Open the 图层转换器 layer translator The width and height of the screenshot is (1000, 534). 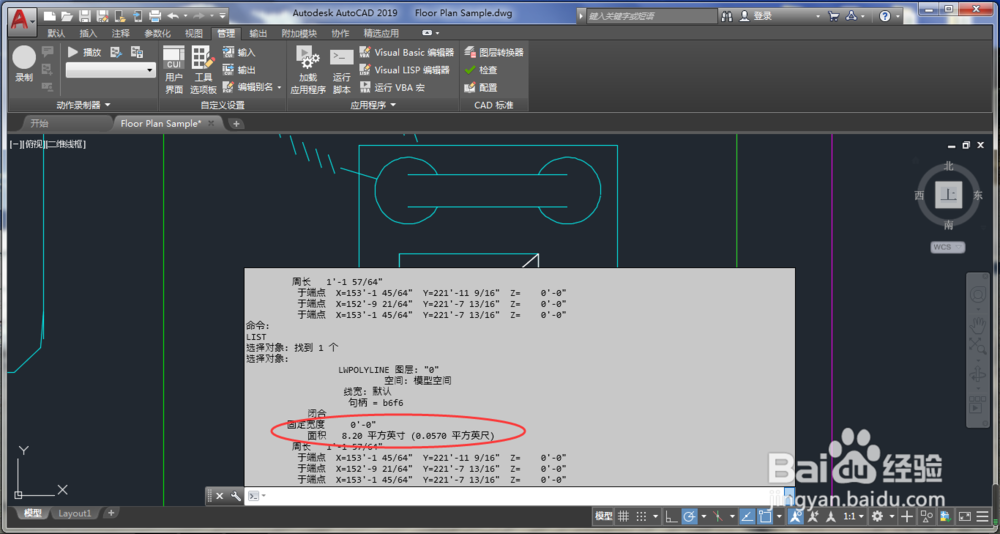[x=494, y=52]
